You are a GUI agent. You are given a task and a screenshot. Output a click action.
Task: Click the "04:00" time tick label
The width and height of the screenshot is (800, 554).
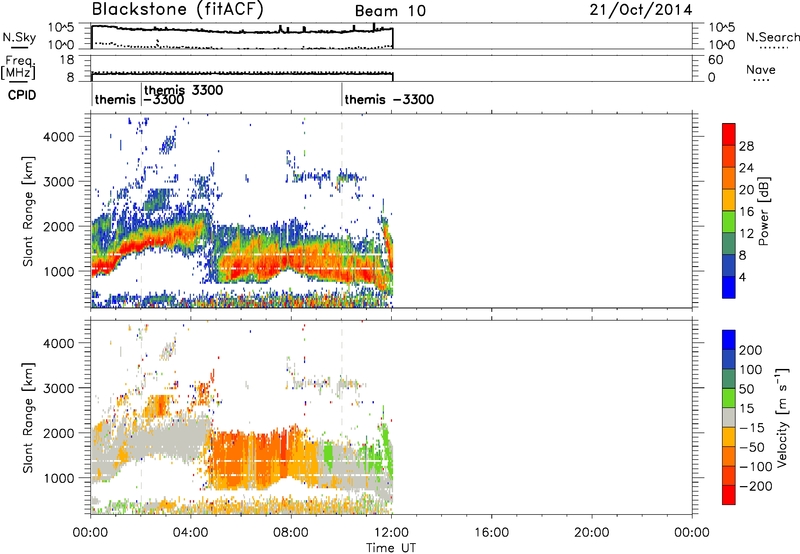(x=190, y=533)
